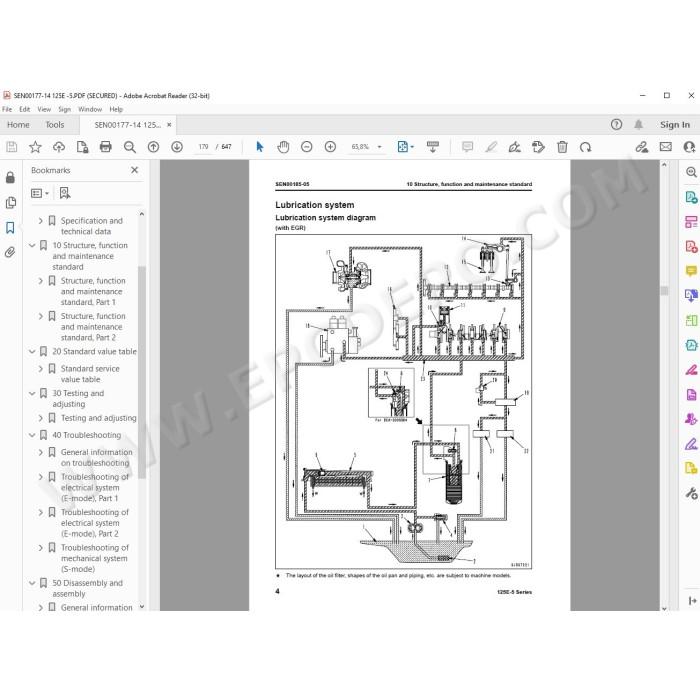Open the View menu

tap(44, 109)
